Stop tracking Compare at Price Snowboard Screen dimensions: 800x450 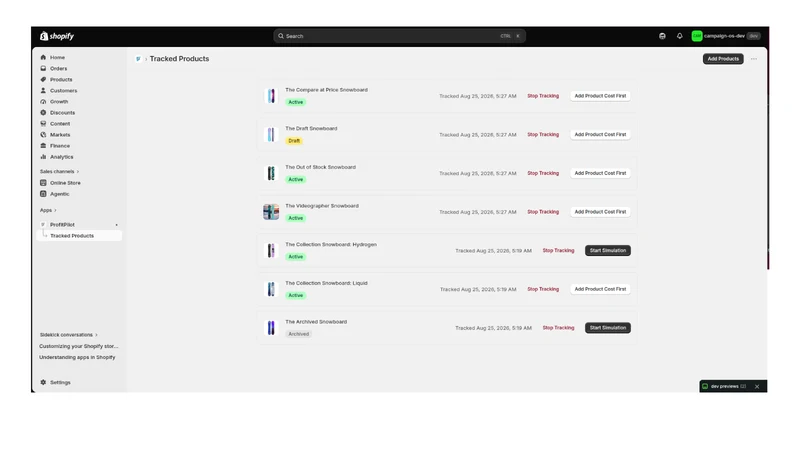click(543, 96)
